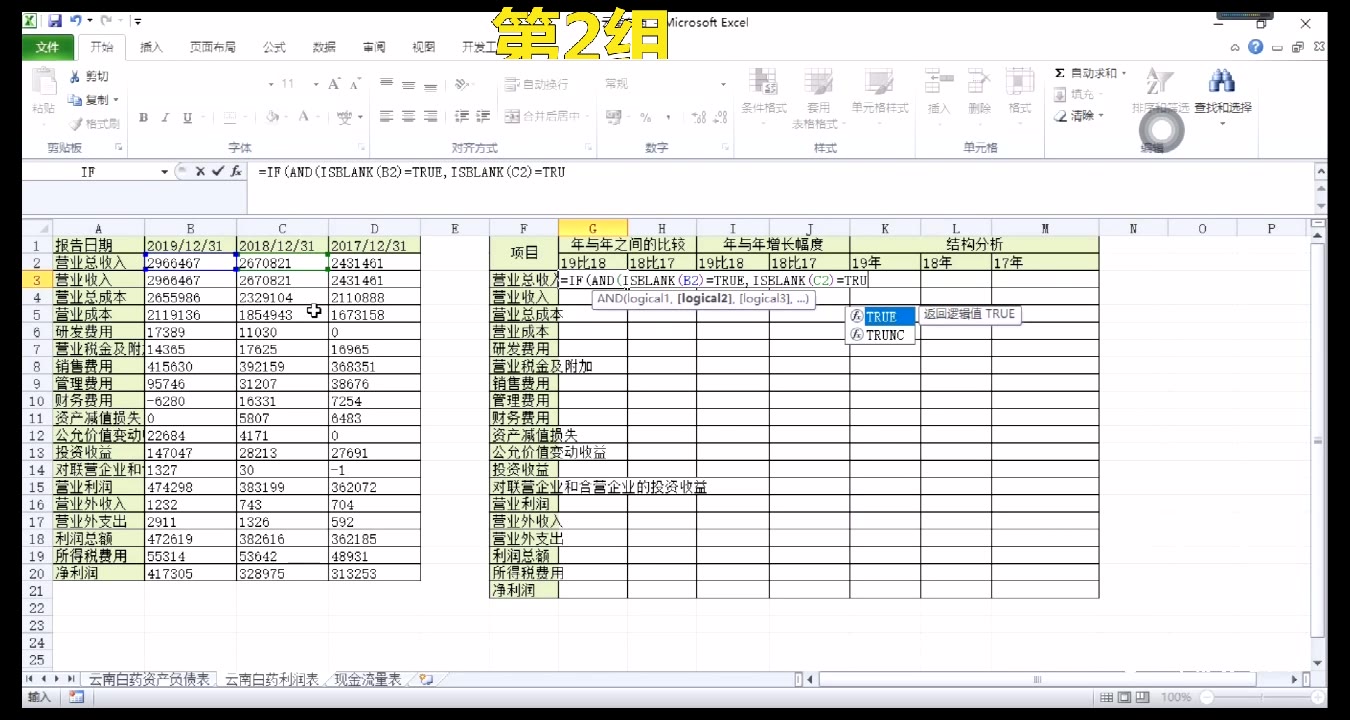Toggle Center text alignment

pyautogui.click(x=408, y=117)
